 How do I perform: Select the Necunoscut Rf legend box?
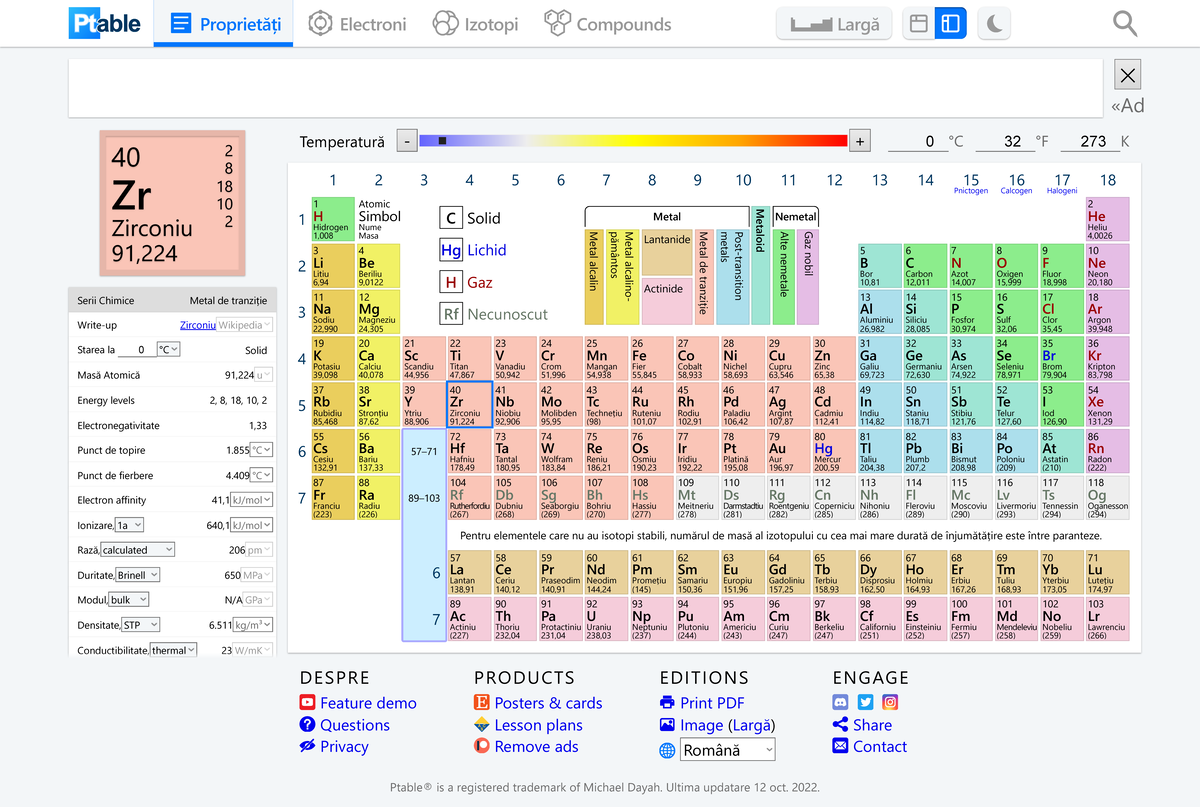pyautogui.click(x=451, y=314)
